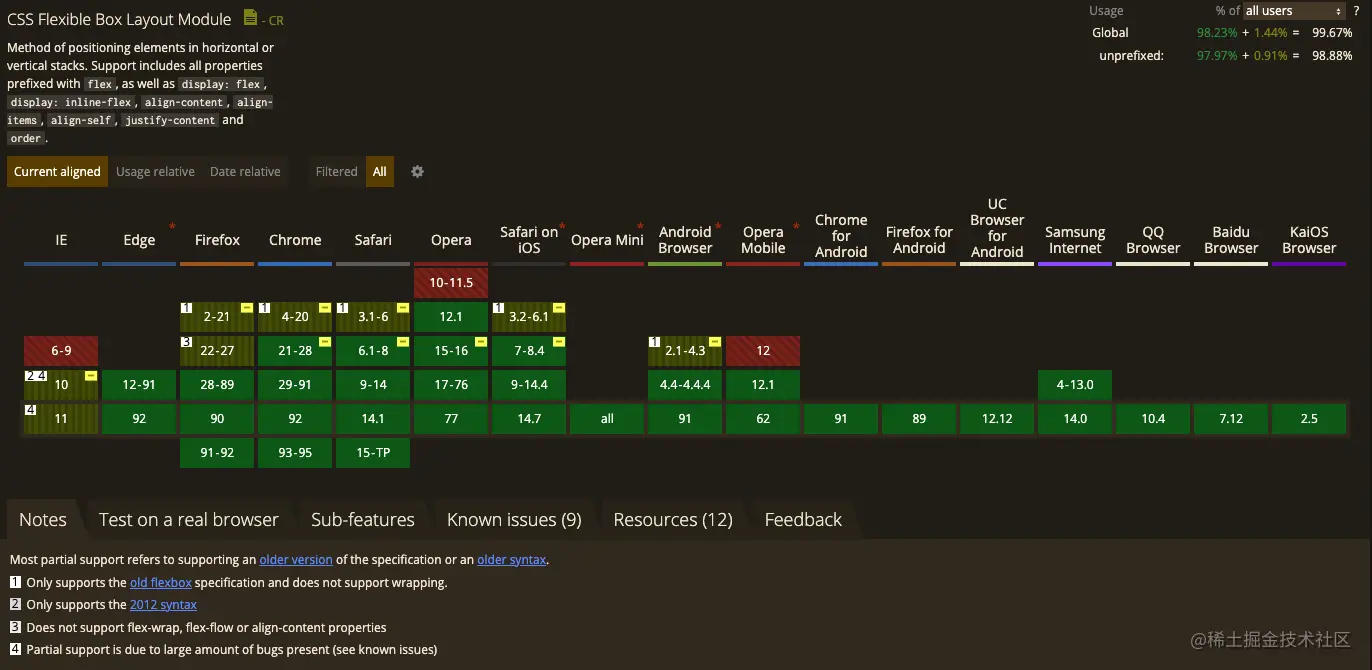
Task: Click the UC Browser for Android header
Action: (997, 228)
